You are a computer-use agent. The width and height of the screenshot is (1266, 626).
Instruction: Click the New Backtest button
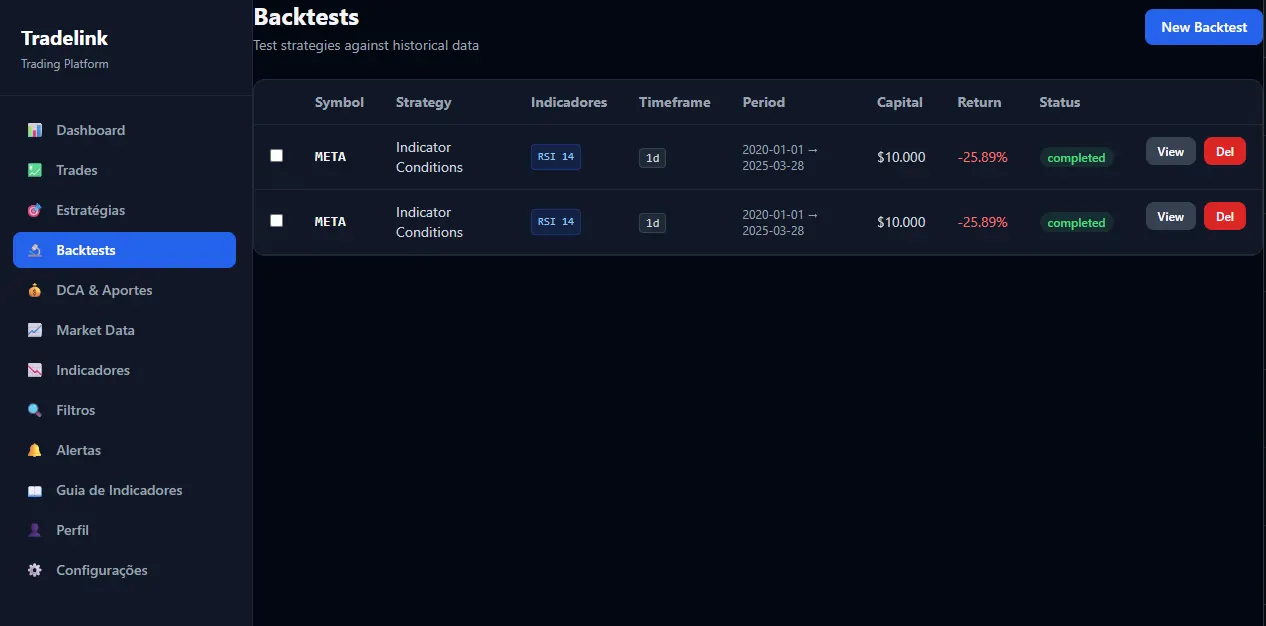click(x=1204, y=27)
